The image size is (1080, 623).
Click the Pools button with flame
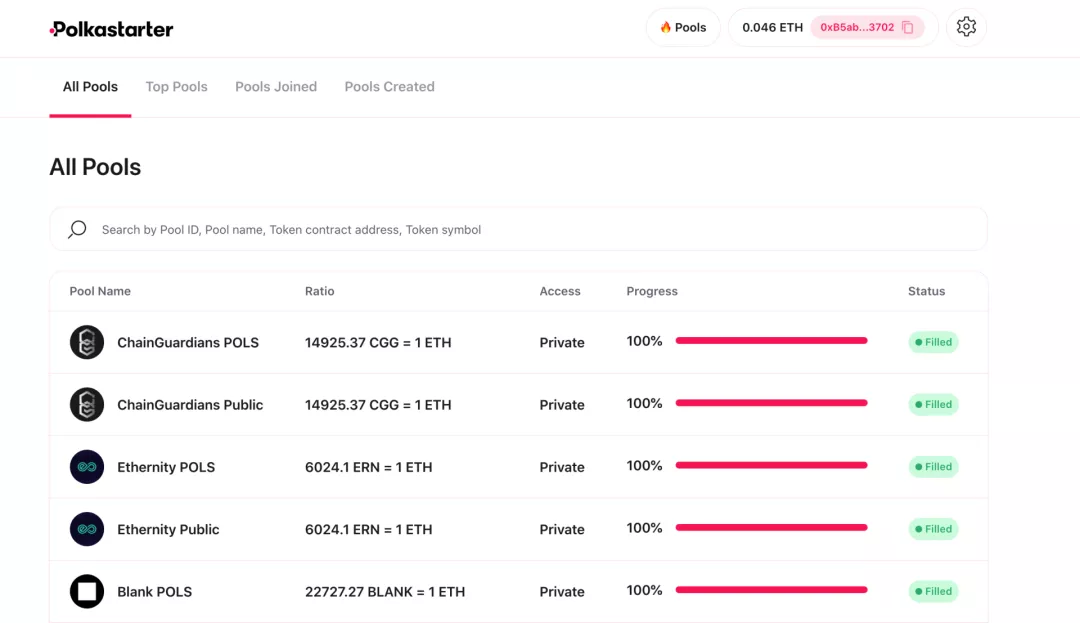point(683,28)
